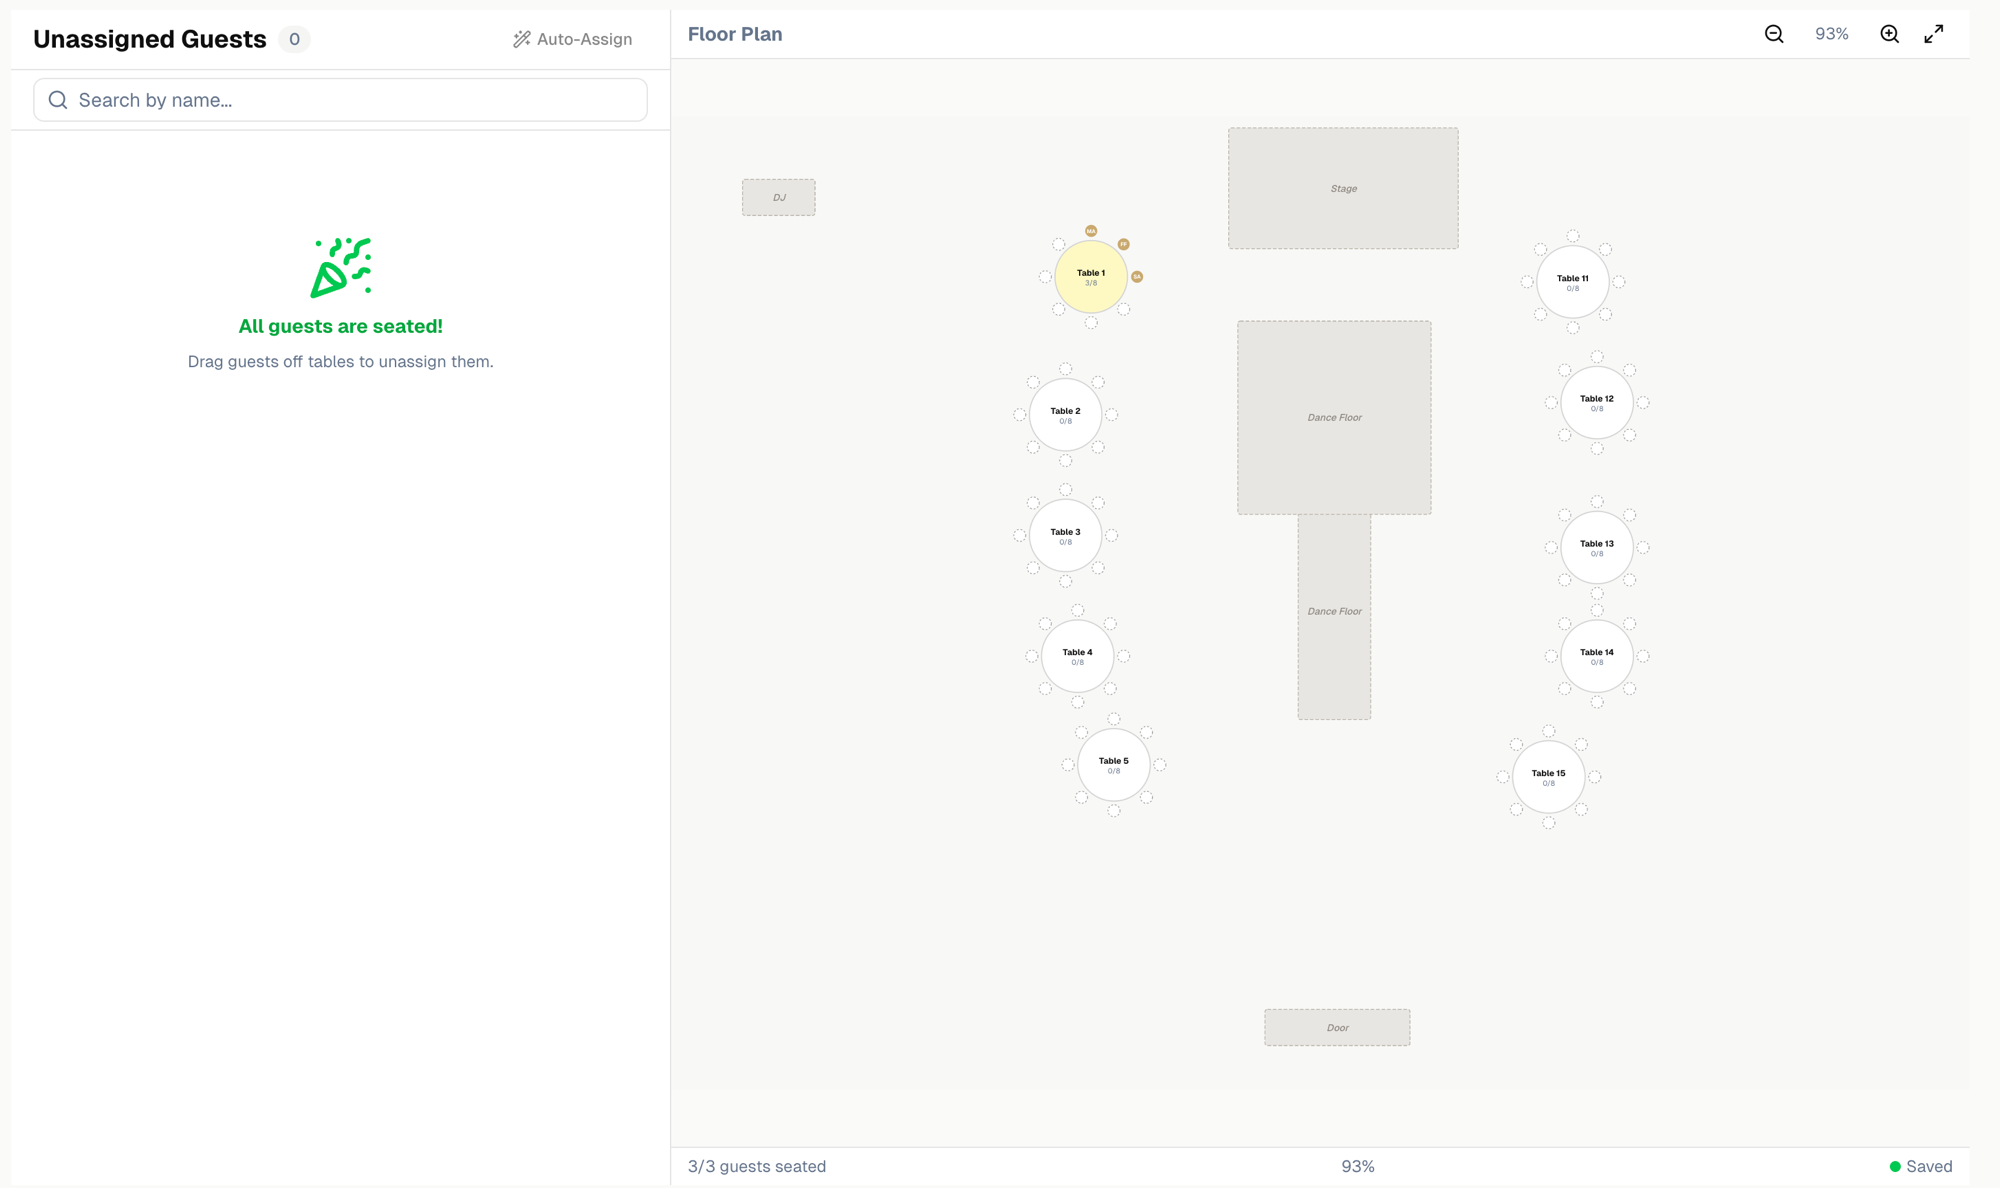Viewport: 2000px width, 1188px height.
Task: Select guest avatar MA at Table 1
Action: pos(1090,230)
